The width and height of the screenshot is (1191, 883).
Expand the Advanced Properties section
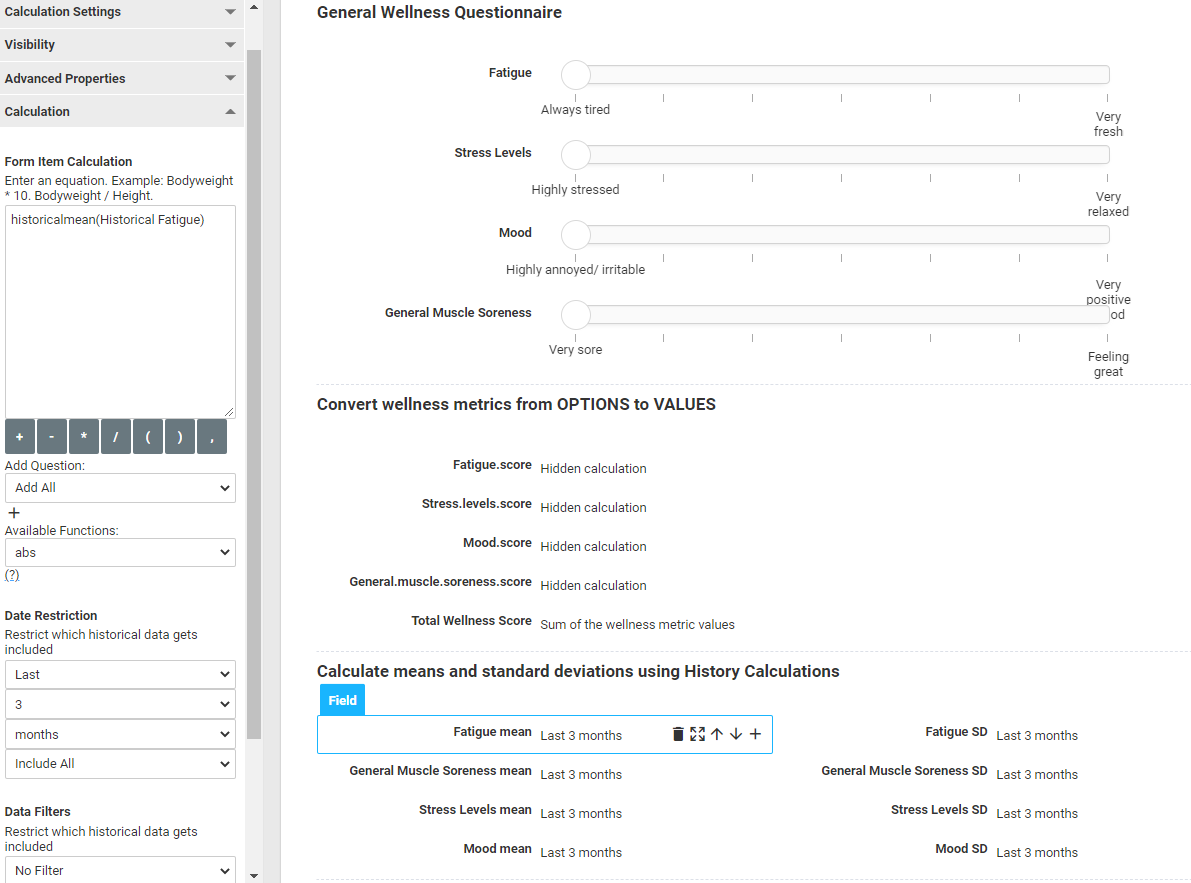(x=122, y=78)
